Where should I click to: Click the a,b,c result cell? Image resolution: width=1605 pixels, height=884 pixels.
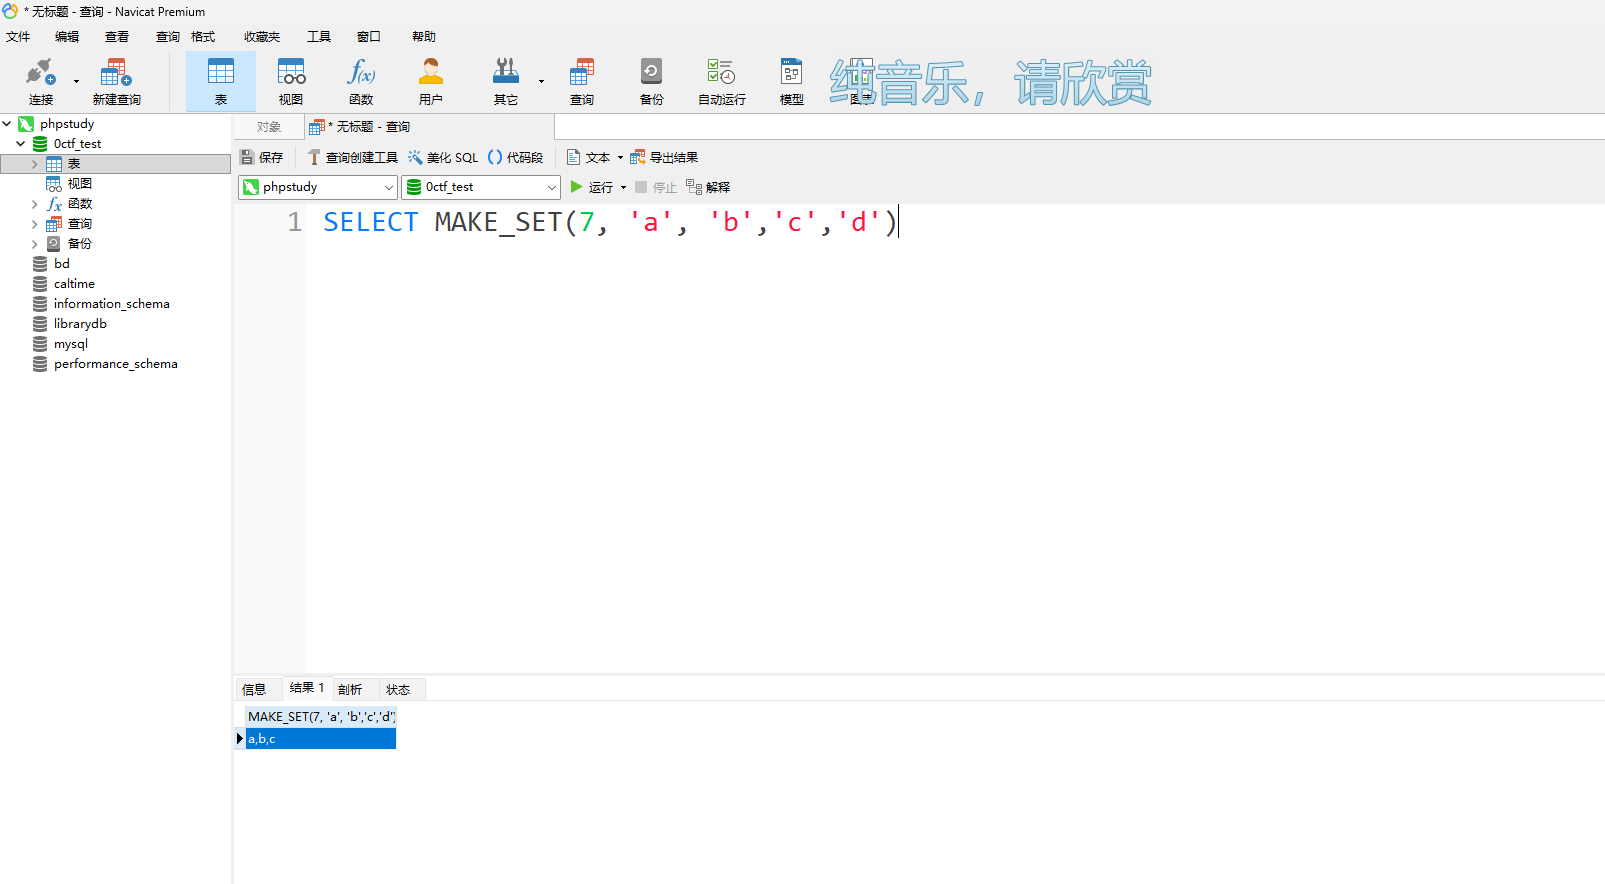pyautogui.click(x=320, y=739)
